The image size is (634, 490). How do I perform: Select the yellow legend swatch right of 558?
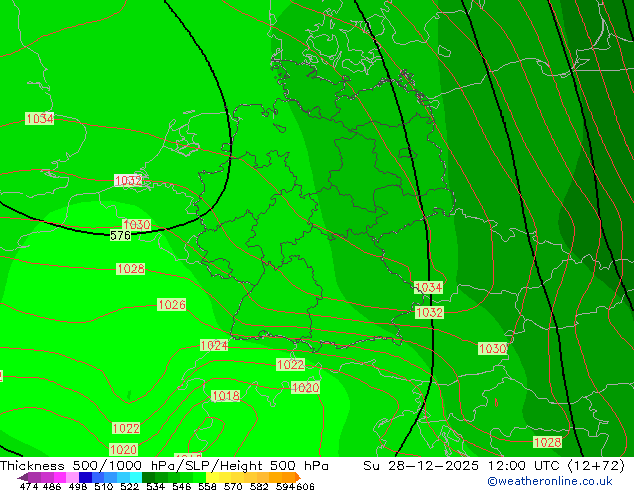click(212, 477)
